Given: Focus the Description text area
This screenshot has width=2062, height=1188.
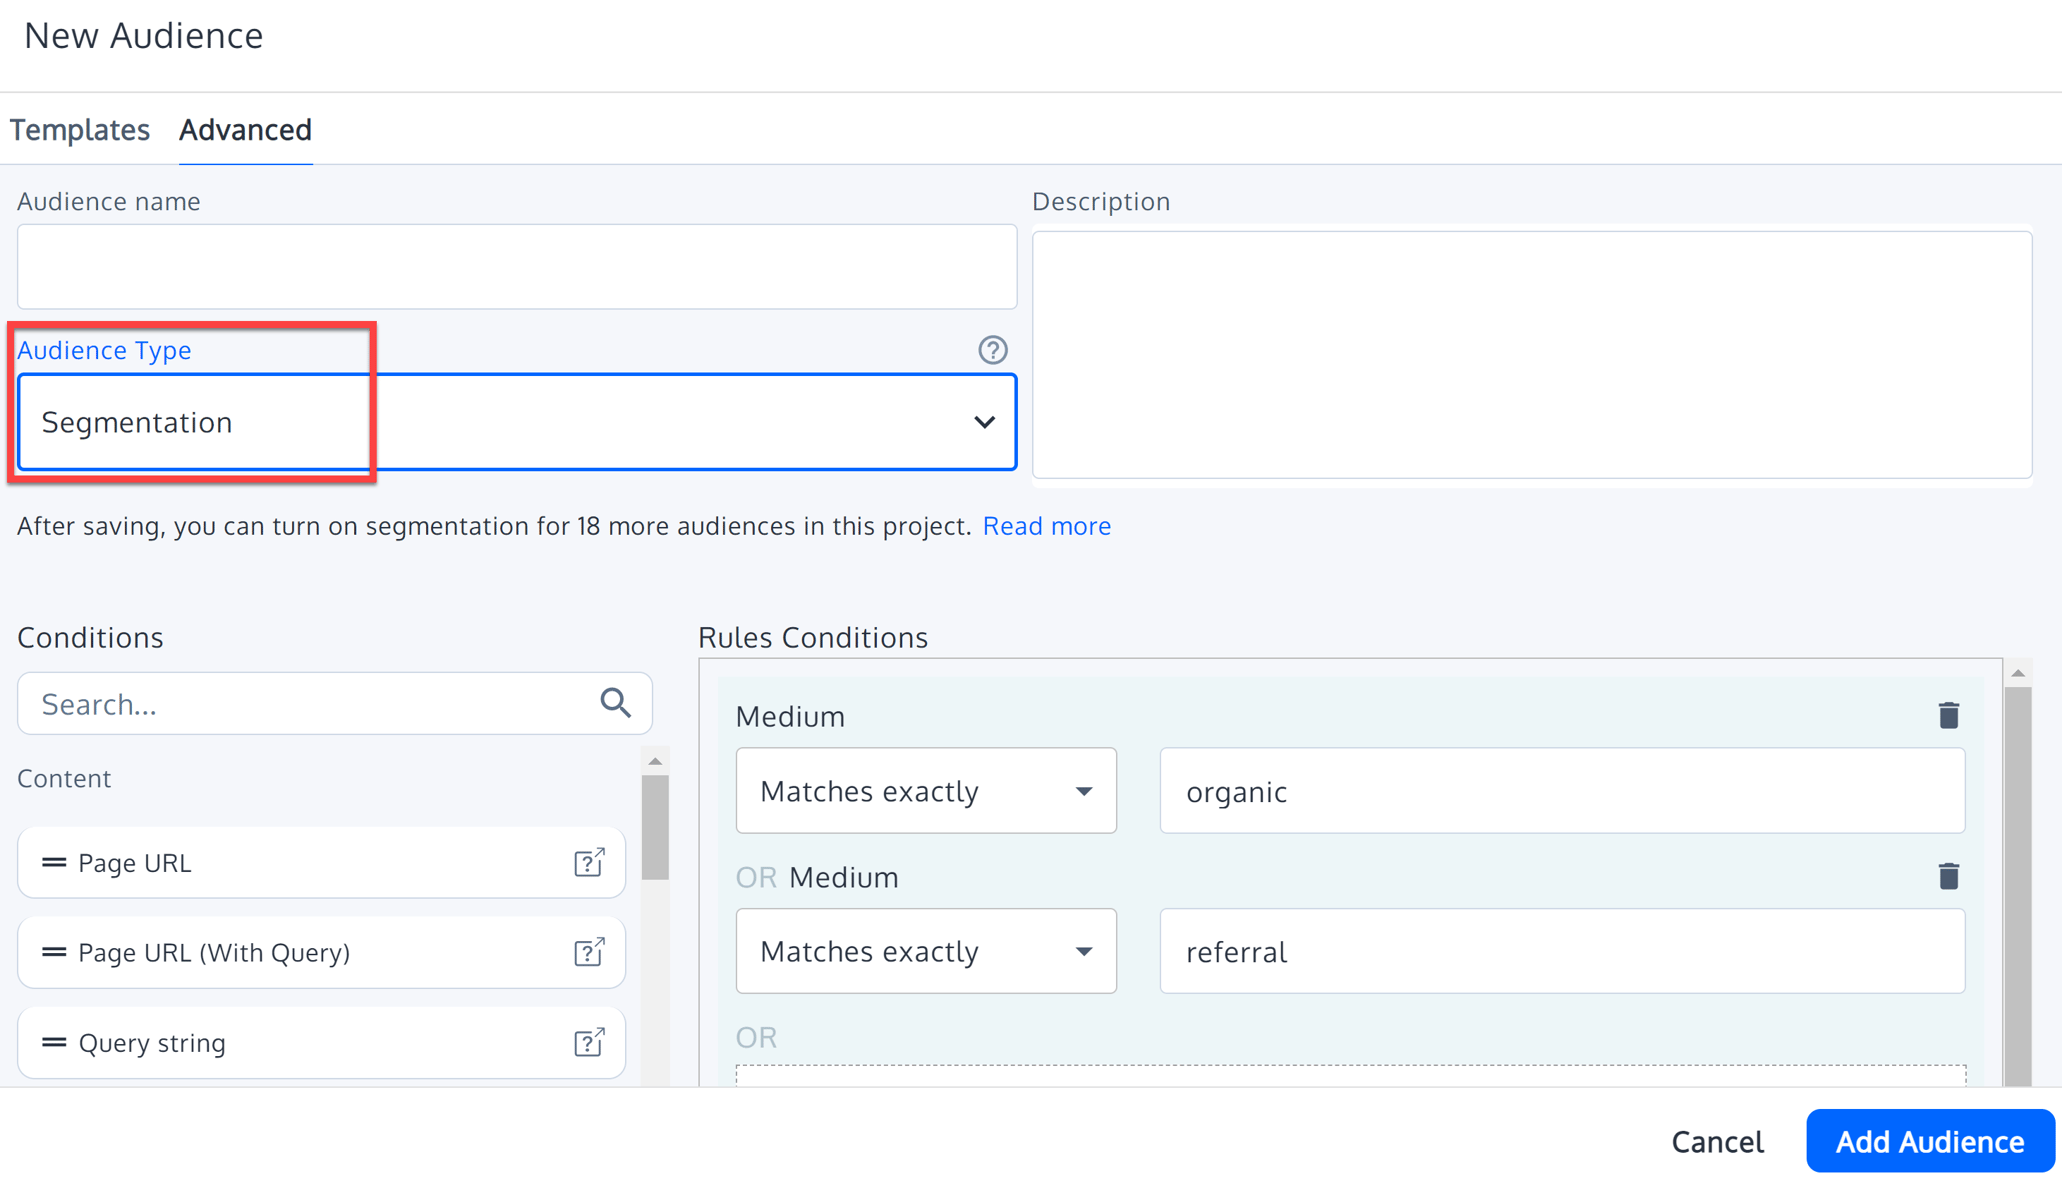Looking at the screenshot, I should [1531, 354].
